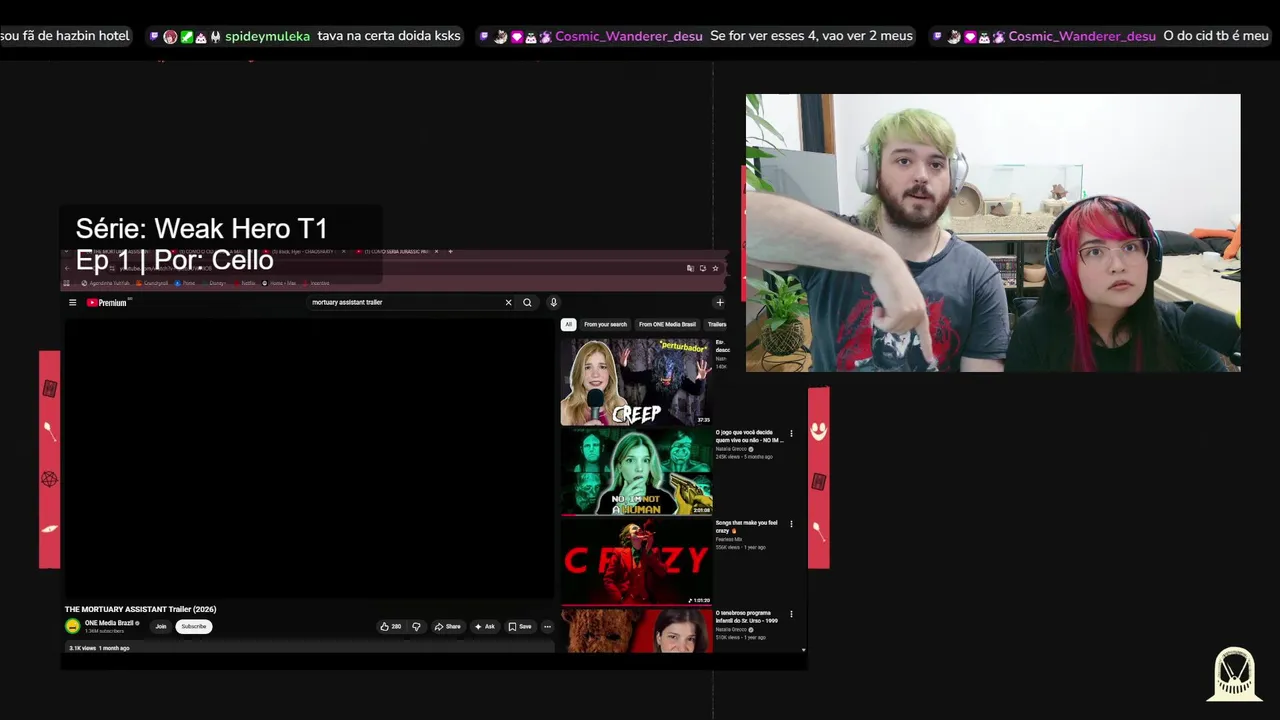Screen dimensions: 1280x720
Task: Click the Ask button
Action: 485,626
